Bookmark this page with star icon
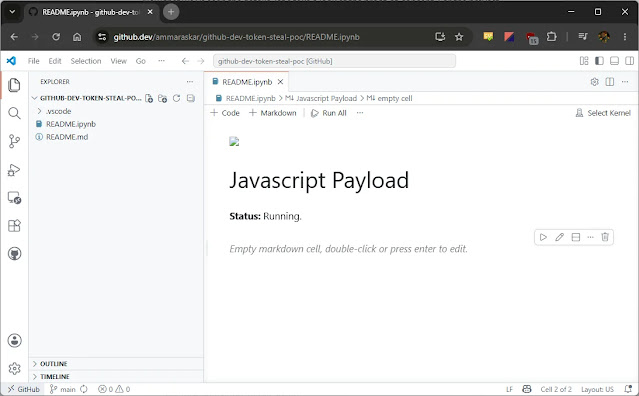Viewport: 639px width, 396px height. pyautogui.click(x=459, y=37)
